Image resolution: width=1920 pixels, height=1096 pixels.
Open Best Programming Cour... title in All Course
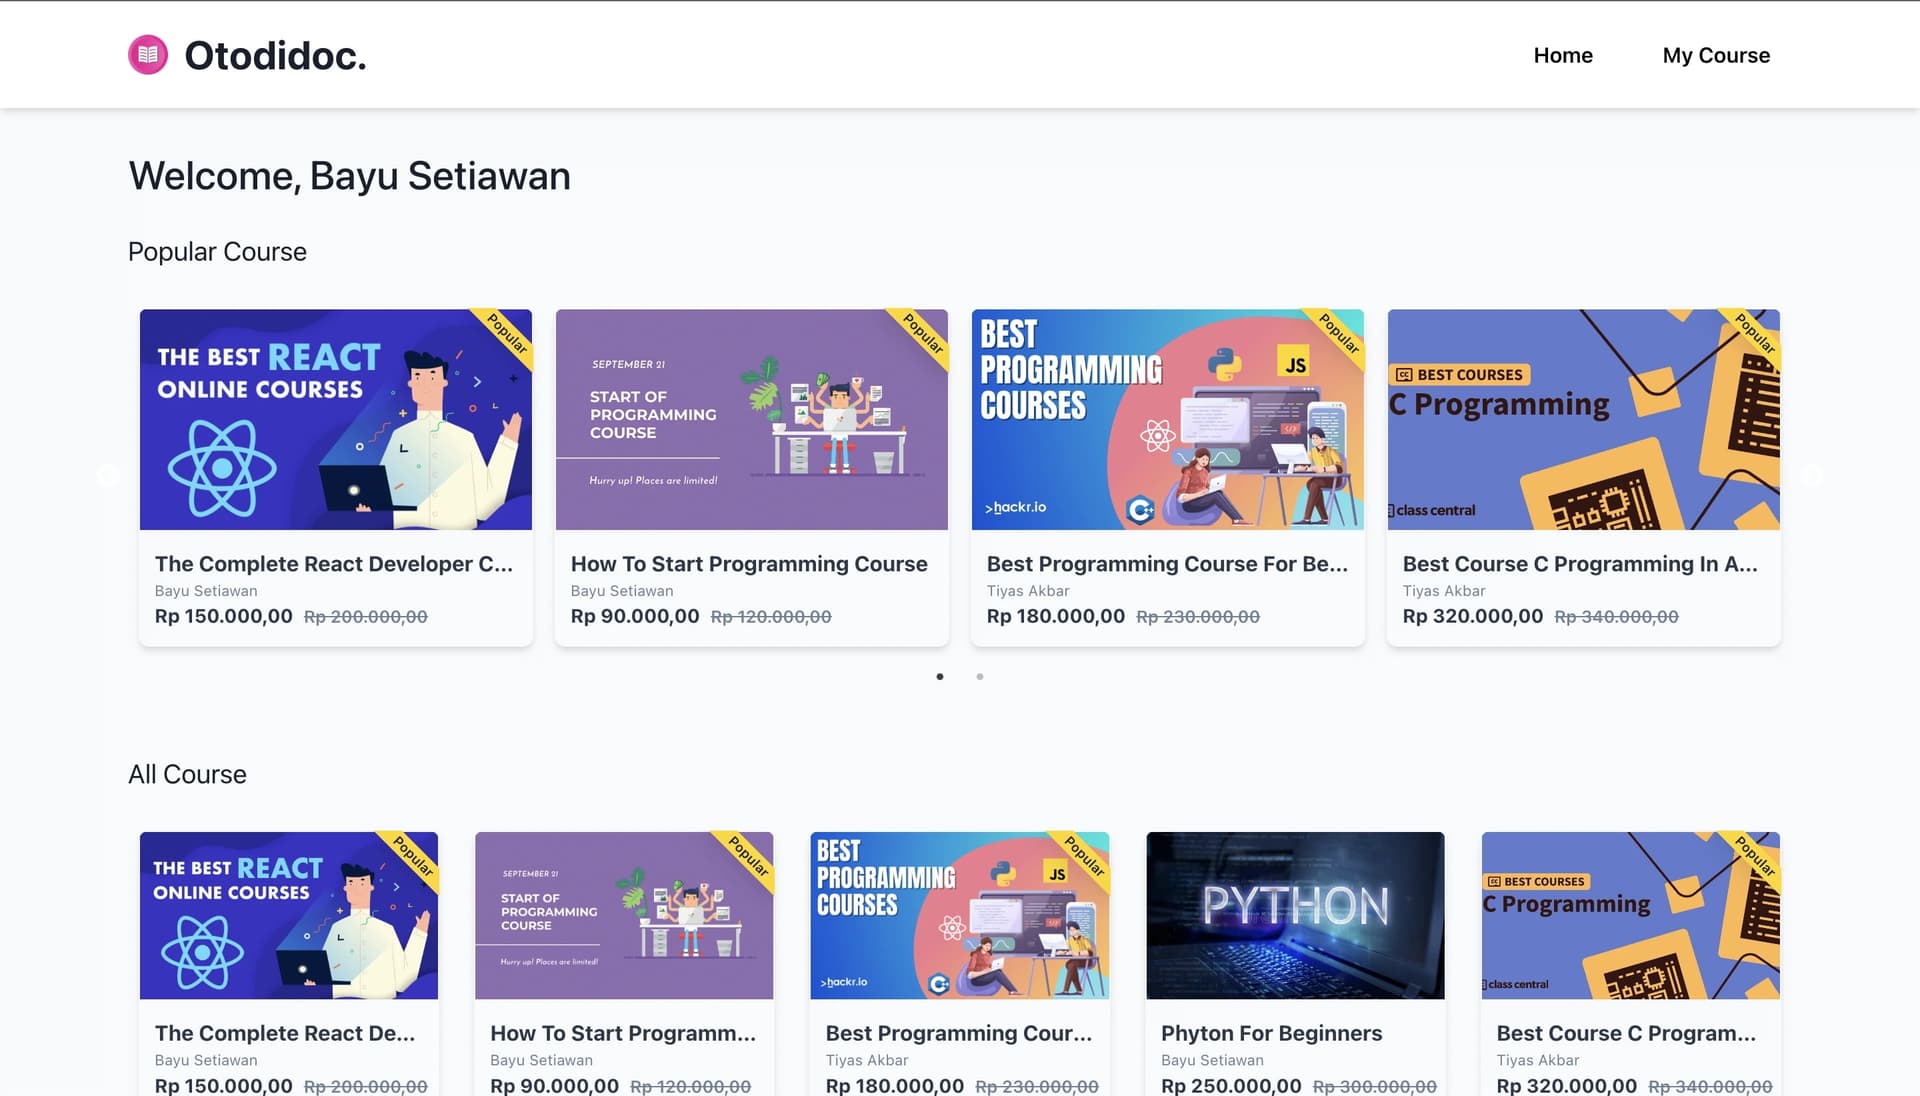coord(959,1033)
